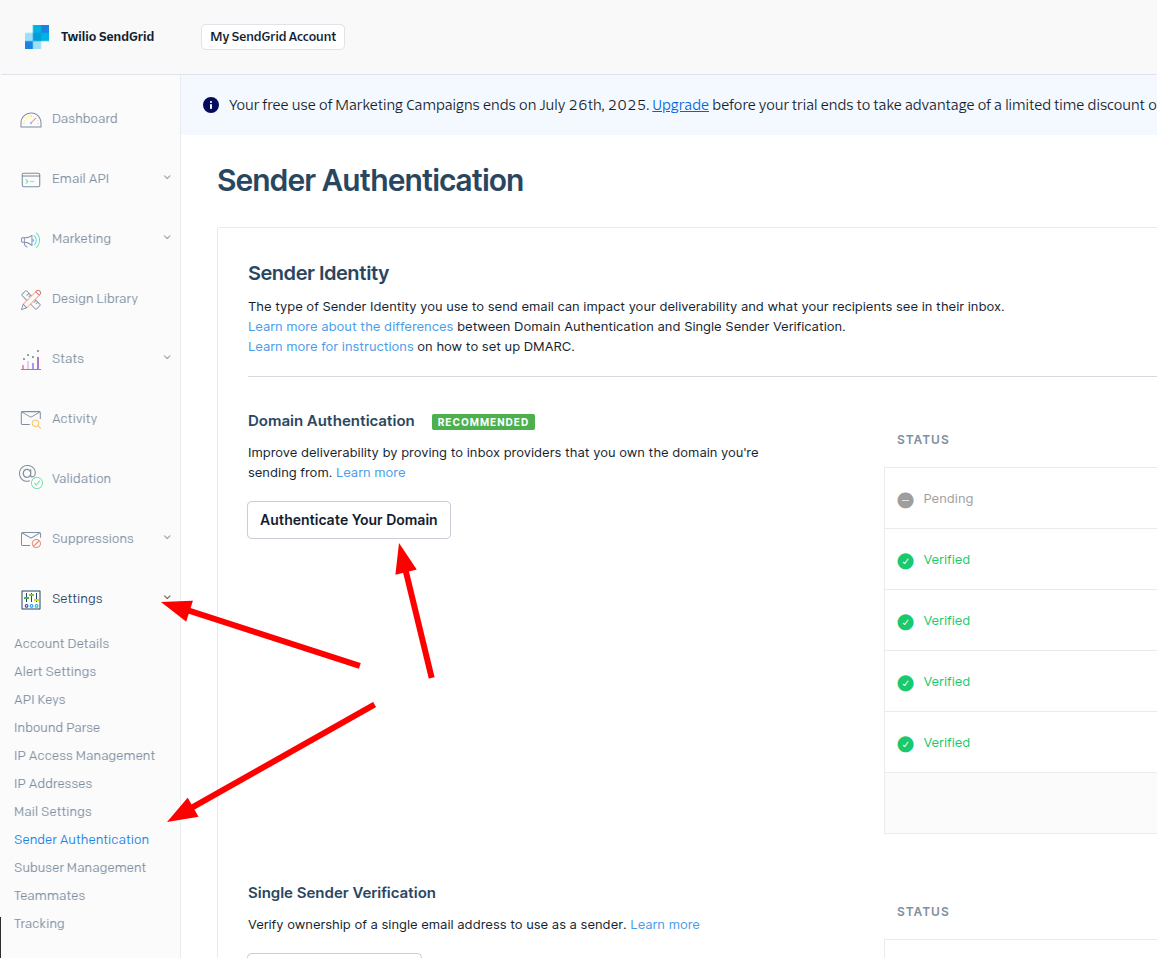
Task: Click the Marketing megaphone icon
Action: coord(30,240)
